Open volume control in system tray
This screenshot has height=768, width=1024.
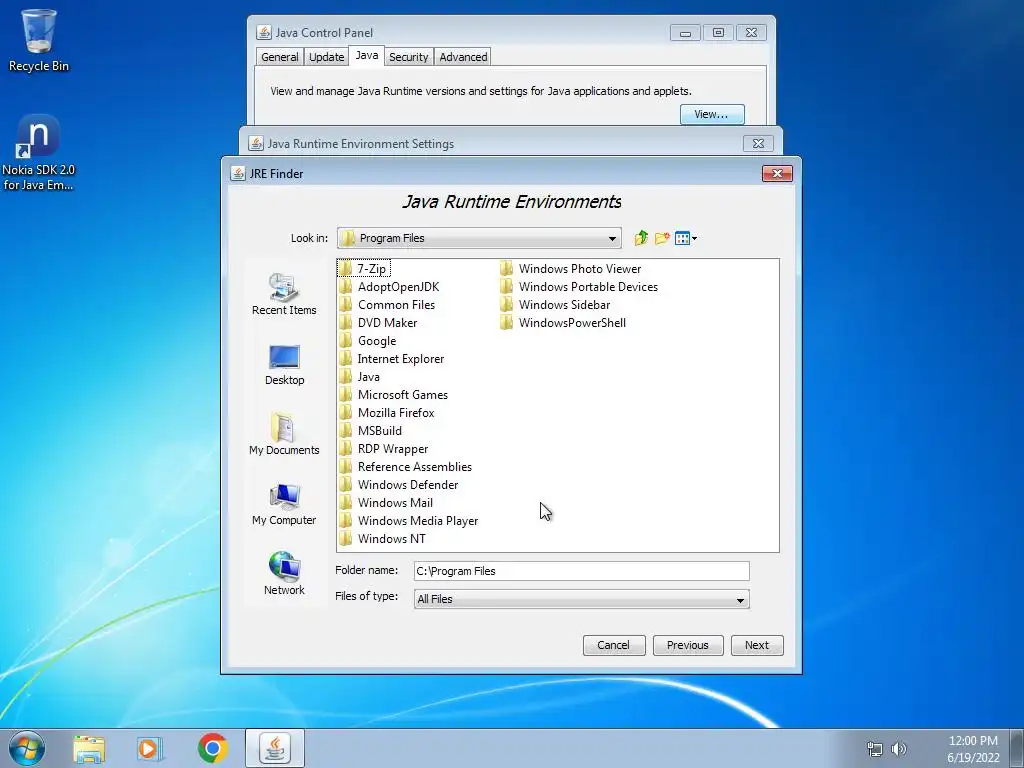pyautogui.click(x=899, y=748)
